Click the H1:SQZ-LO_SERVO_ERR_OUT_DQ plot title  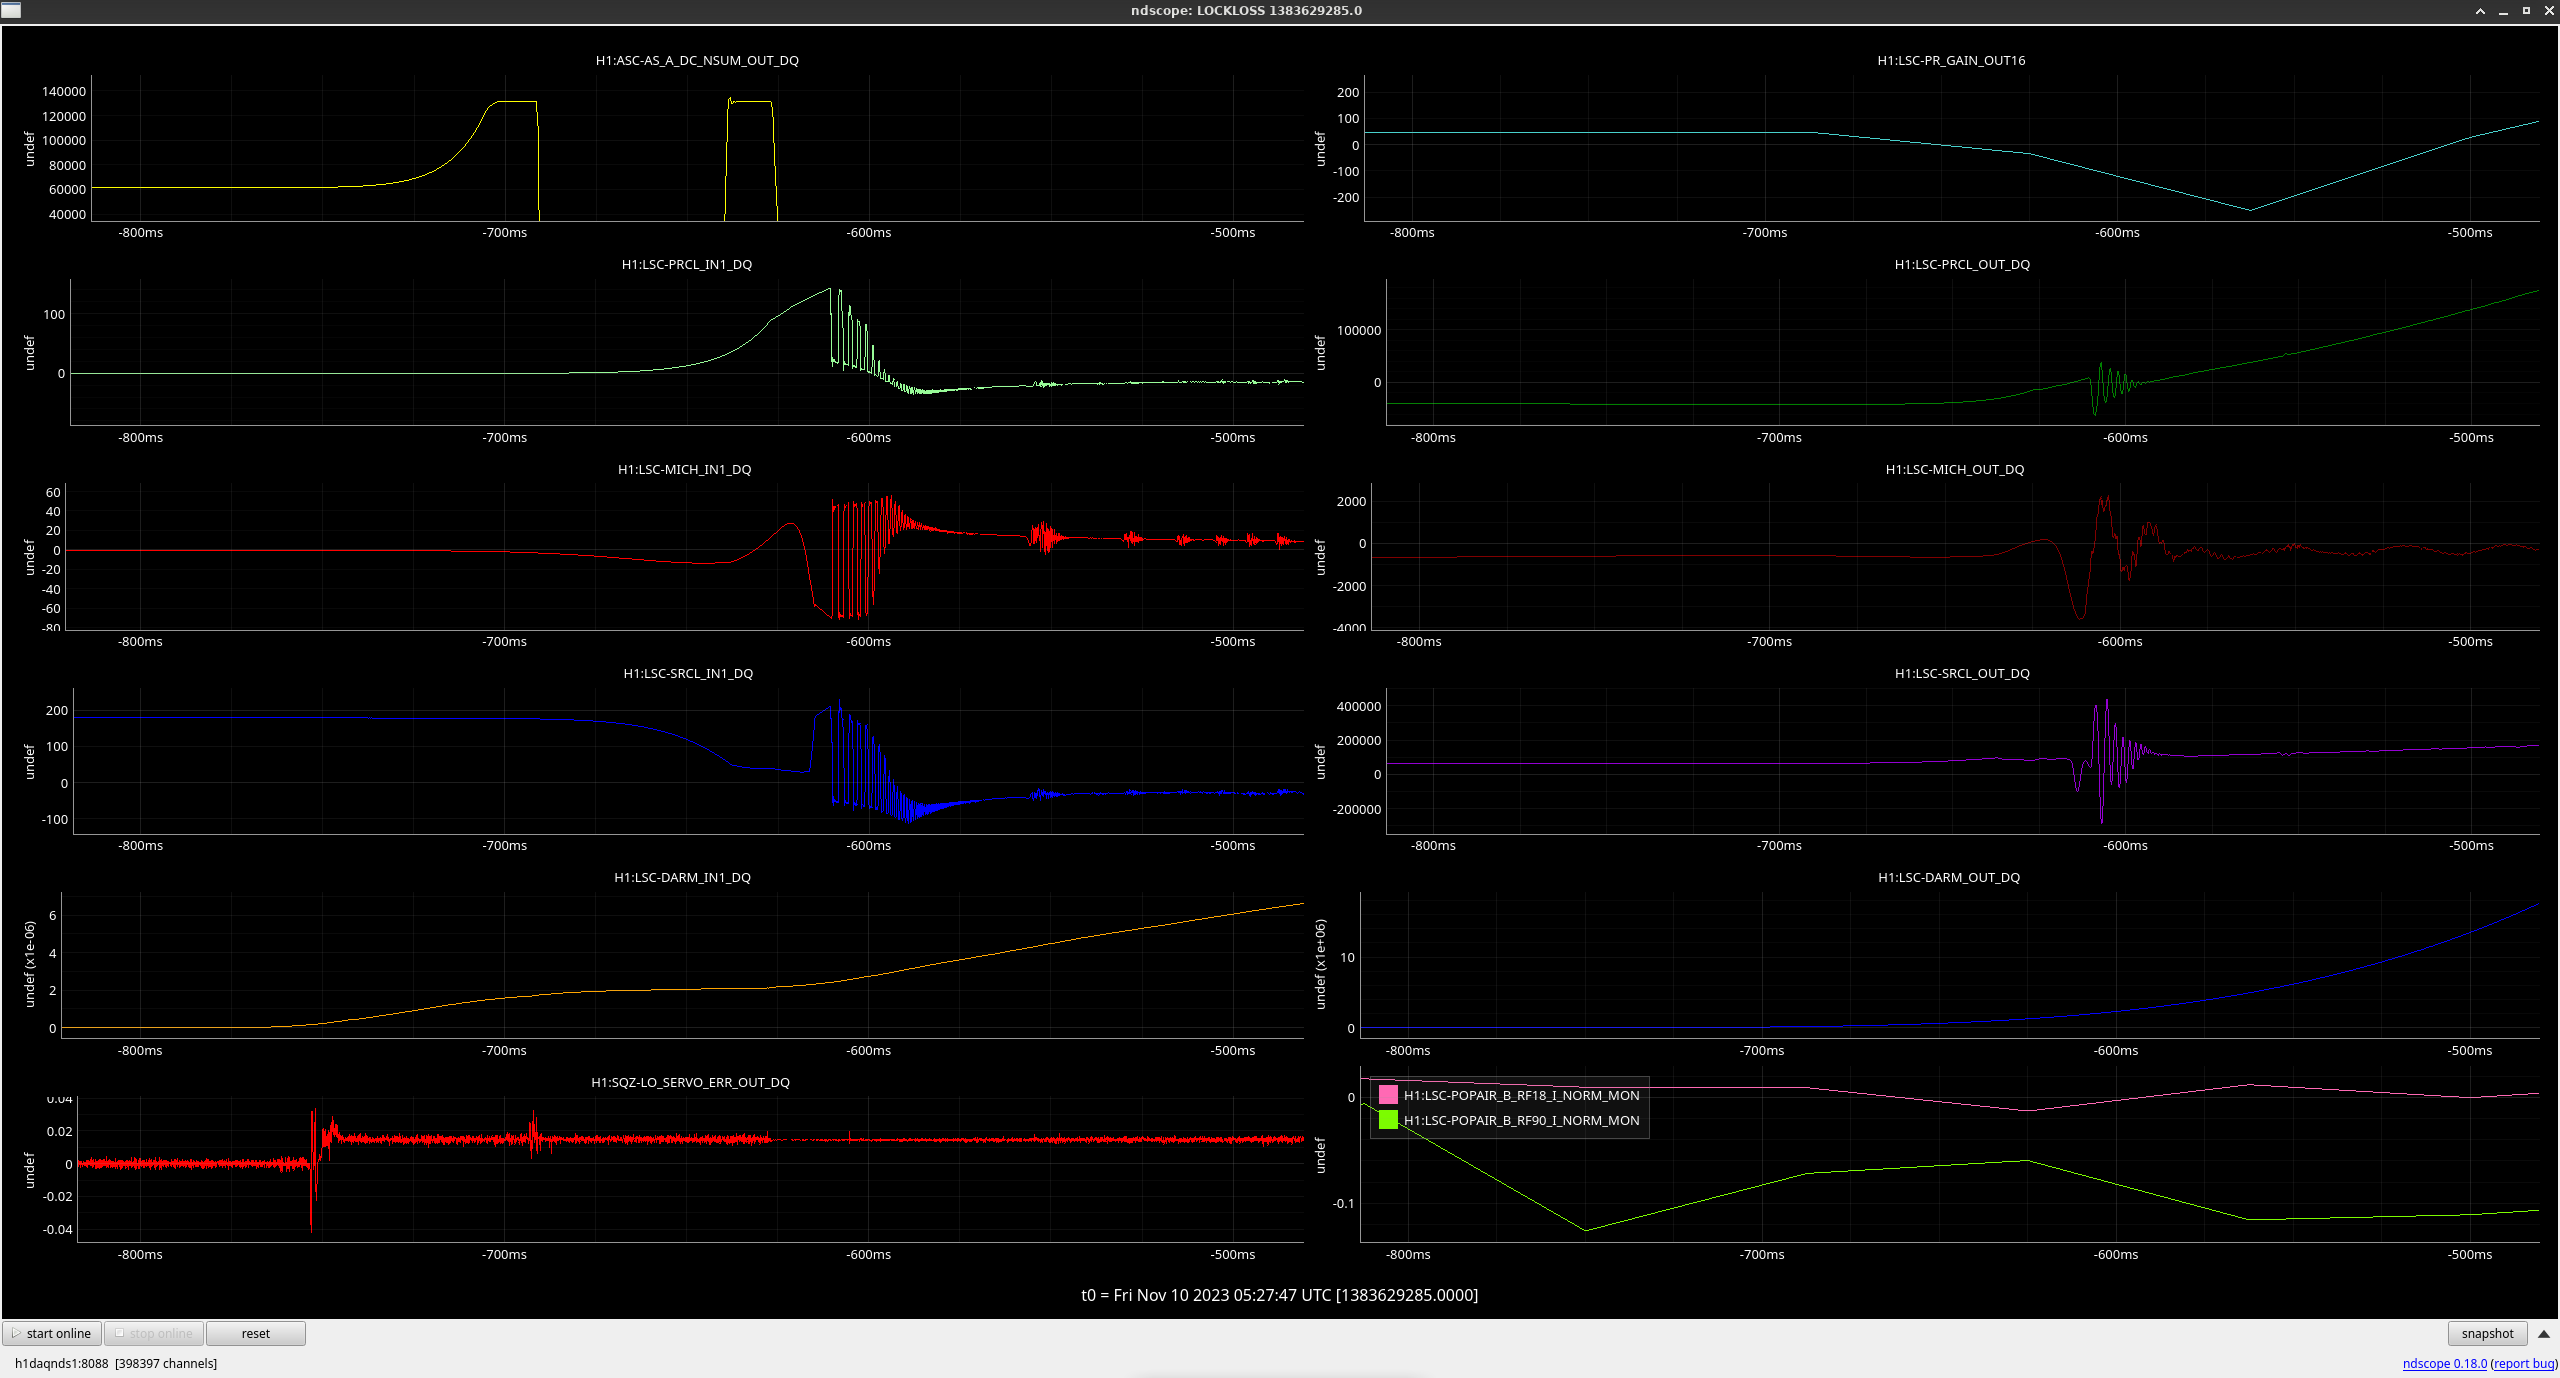pos(690,1082)
